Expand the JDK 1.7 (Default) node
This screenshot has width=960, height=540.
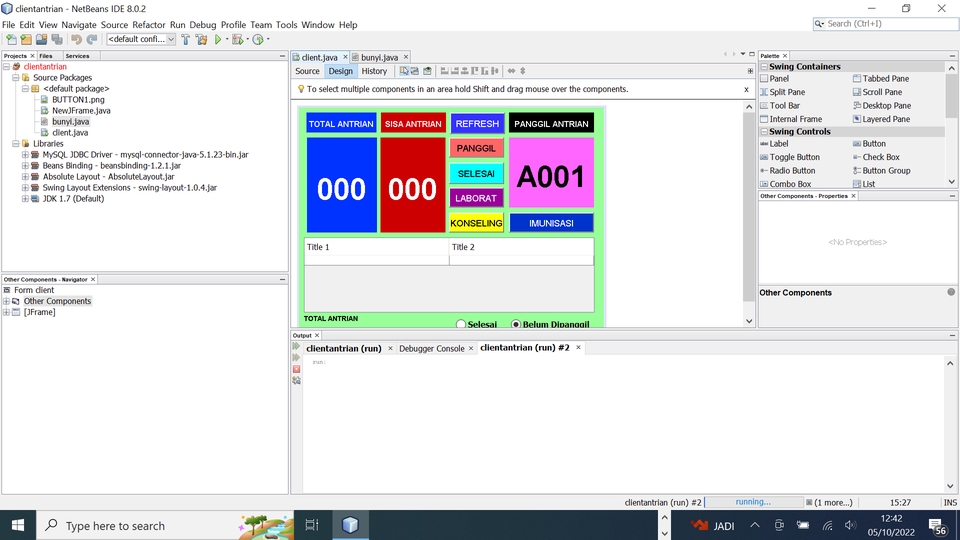pyautogui.click(x=25, y=199)
